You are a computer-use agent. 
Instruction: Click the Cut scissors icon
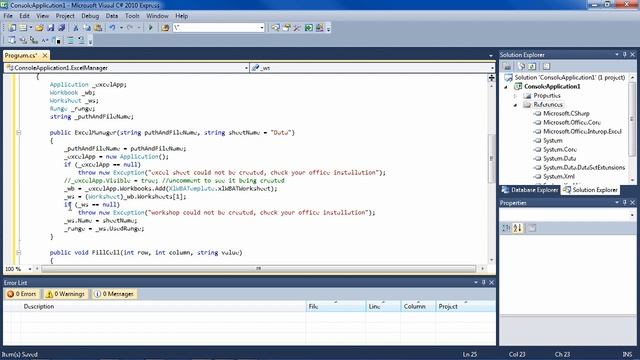coord(76,28)
